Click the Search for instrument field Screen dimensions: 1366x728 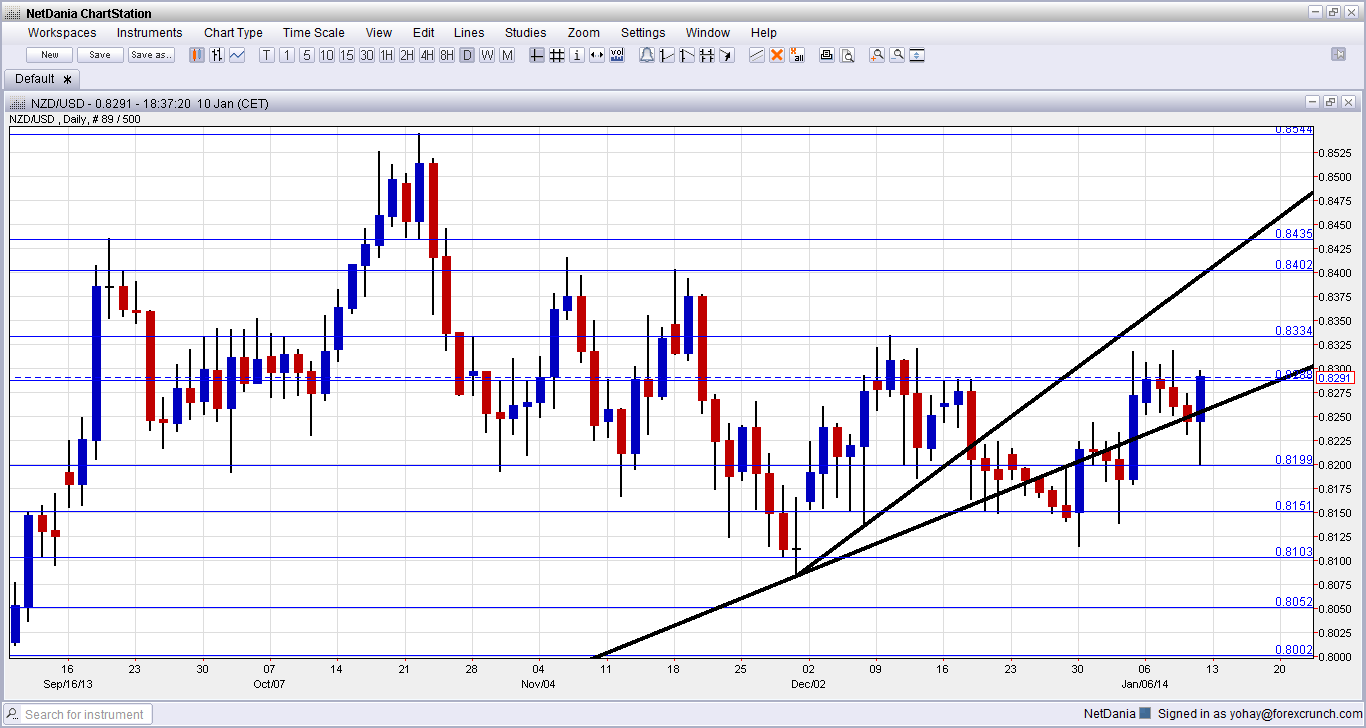coord(78,714)
